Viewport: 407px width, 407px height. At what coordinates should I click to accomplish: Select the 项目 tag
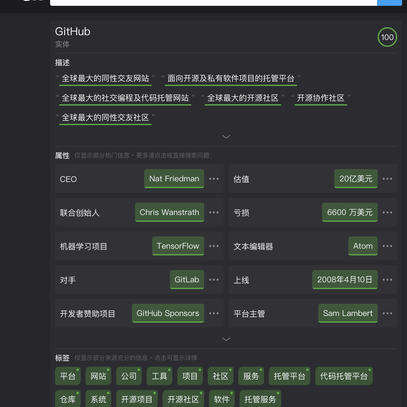[190, 376]
